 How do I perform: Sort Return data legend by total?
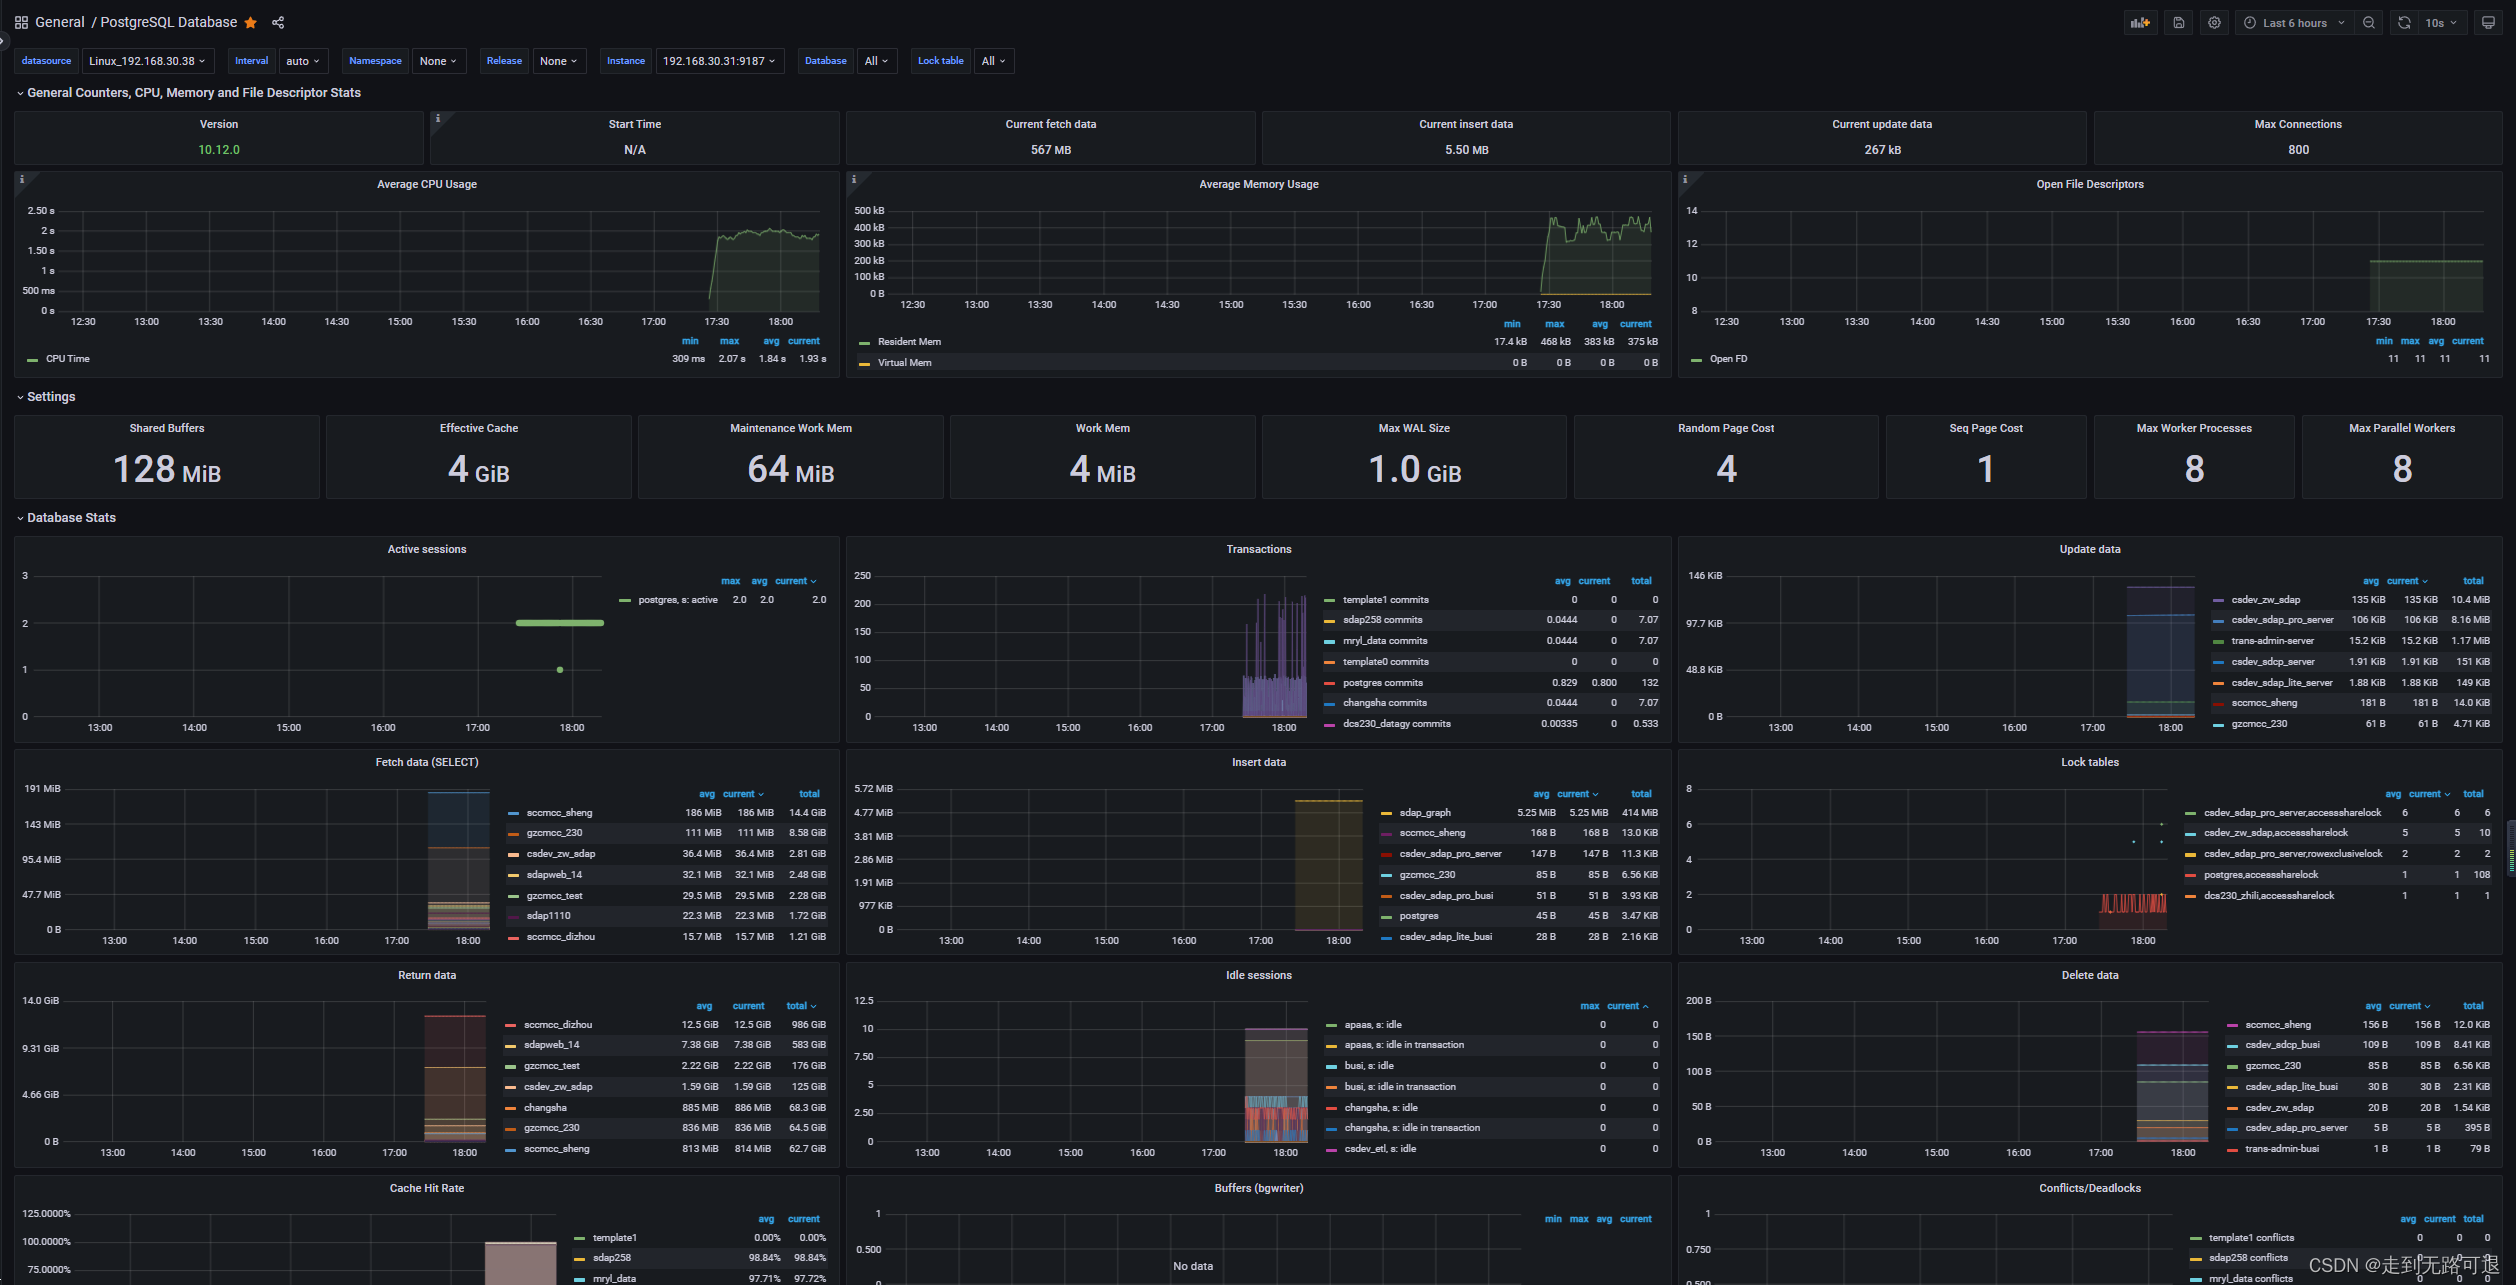[x=801, y=1006]
